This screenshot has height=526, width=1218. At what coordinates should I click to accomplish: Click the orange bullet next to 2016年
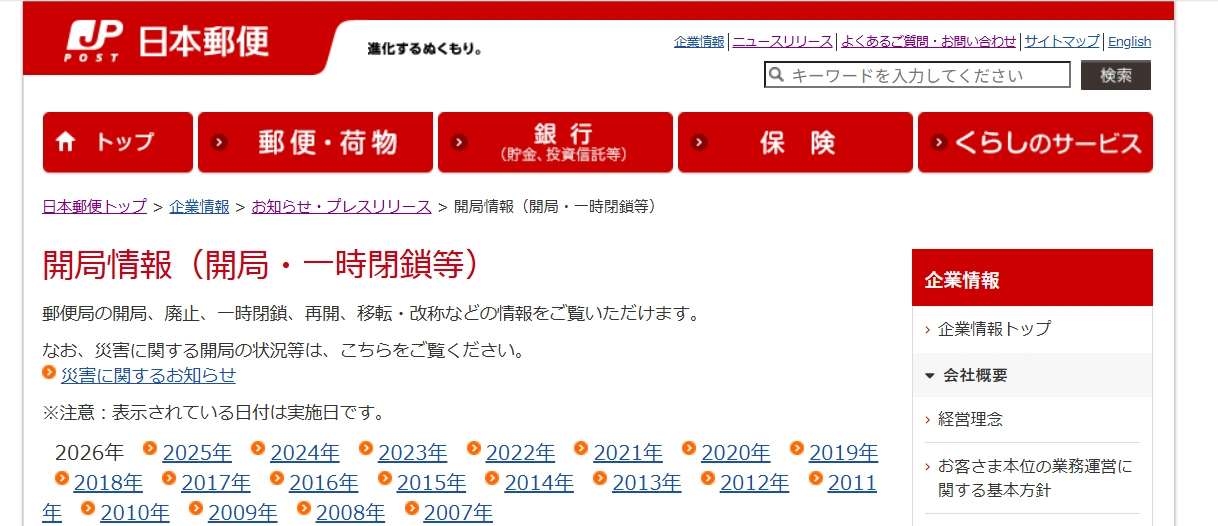[x=277, y=478]
